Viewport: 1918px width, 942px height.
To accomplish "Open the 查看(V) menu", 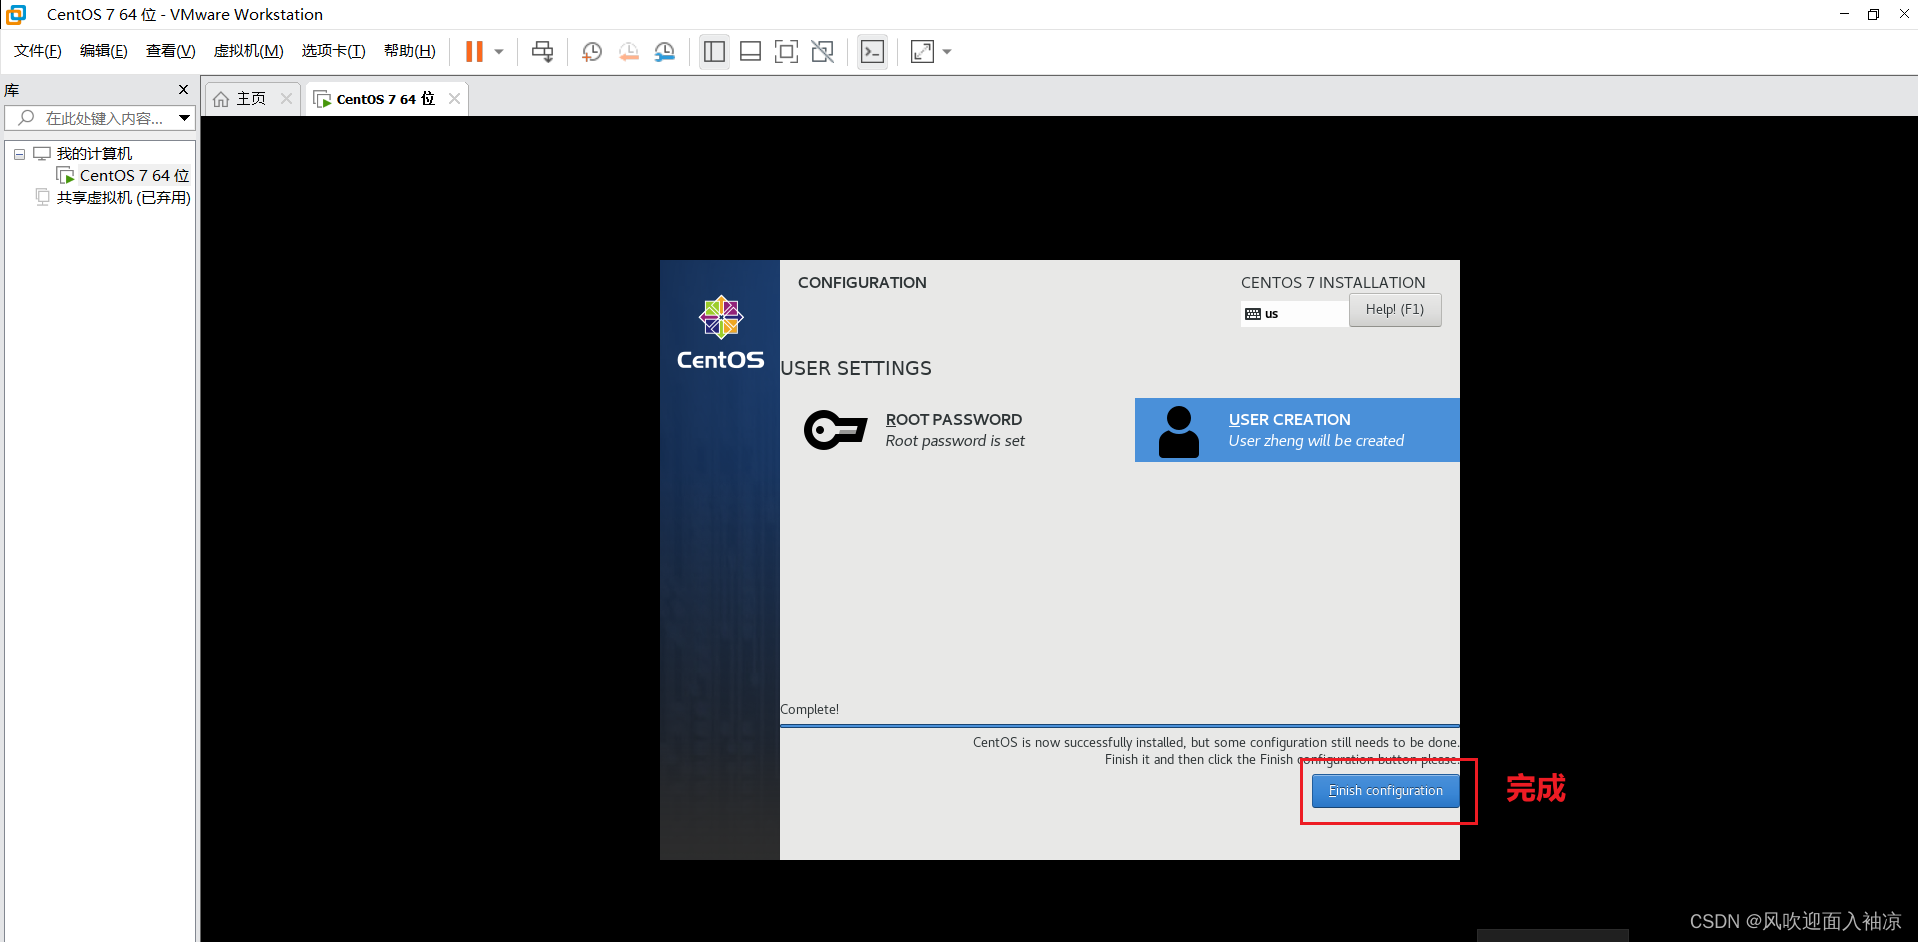I will tap(171, 51).
